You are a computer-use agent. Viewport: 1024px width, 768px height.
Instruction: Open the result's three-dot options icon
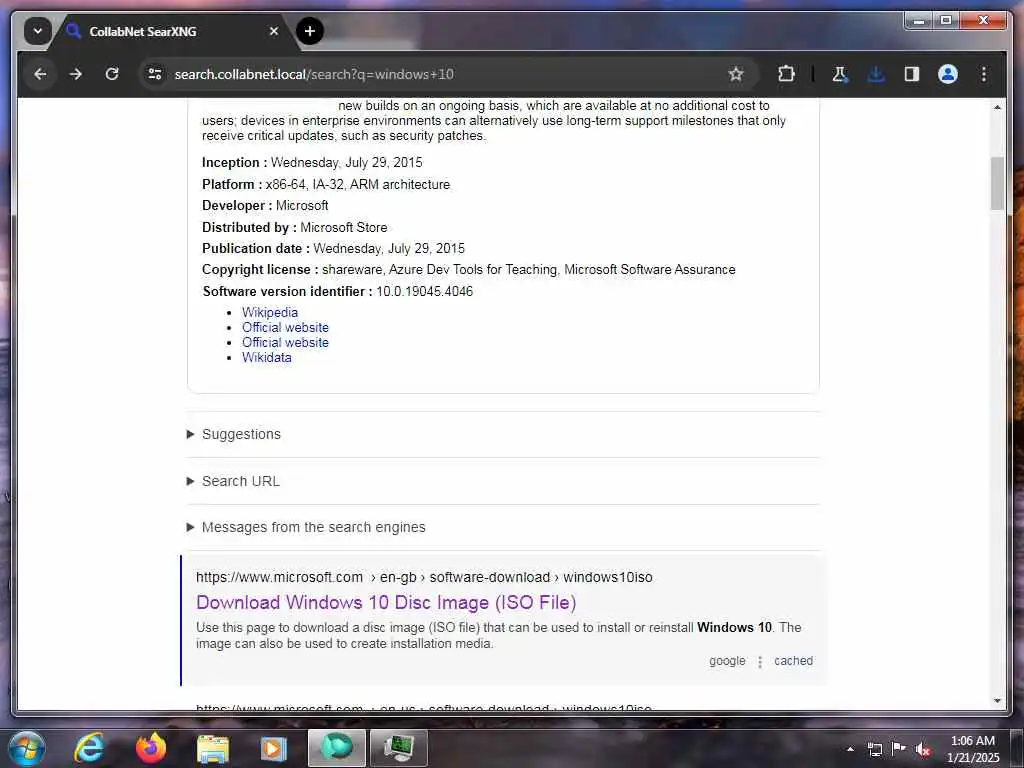[760, 662]
